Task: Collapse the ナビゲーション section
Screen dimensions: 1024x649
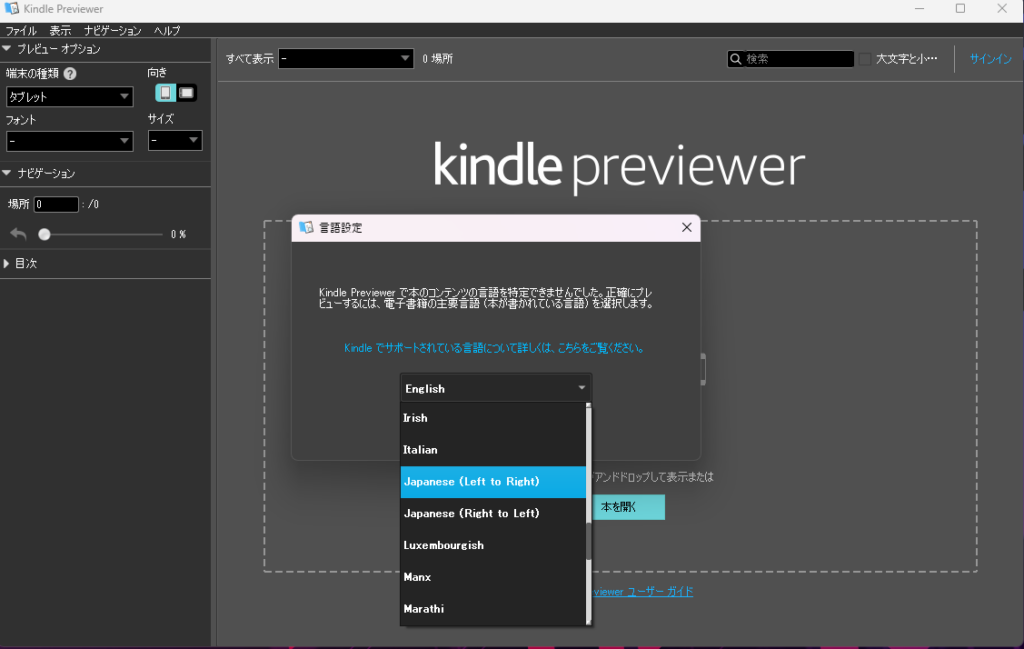Action: (8, 173)
